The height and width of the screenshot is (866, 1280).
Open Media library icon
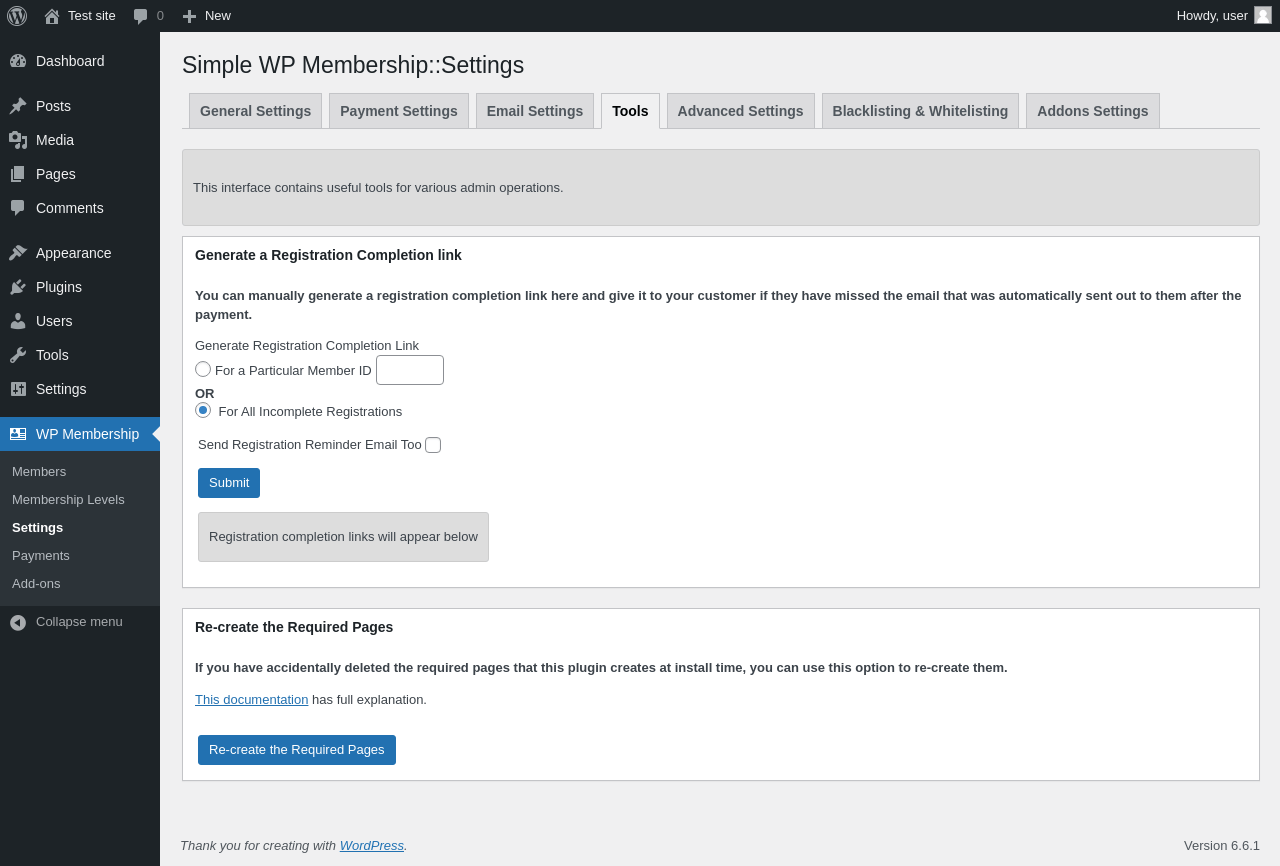click(x=18, y=140)
